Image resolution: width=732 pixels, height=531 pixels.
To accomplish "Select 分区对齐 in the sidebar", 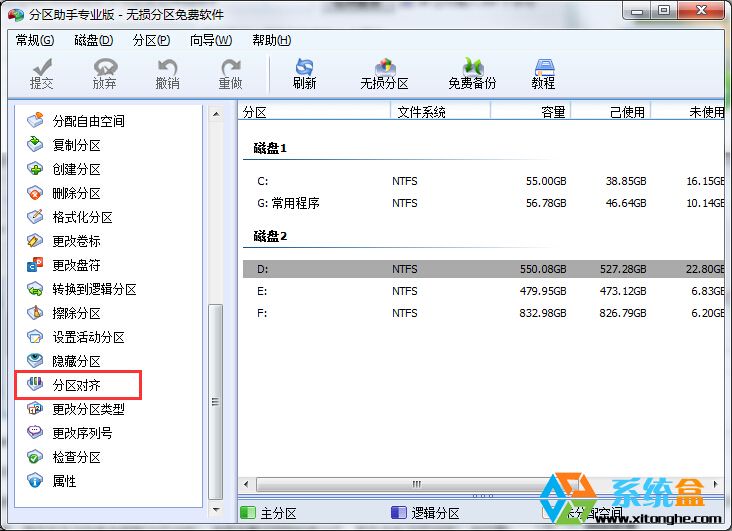I will (x=76, y=385).
